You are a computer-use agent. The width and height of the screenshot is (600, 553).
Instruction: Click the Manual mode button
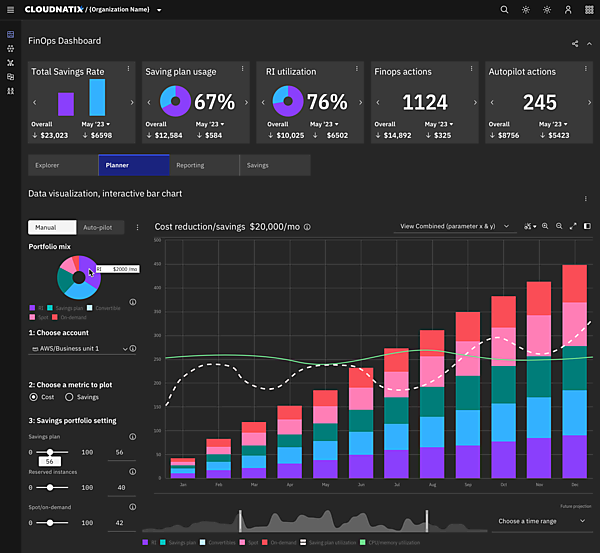coord(49,228)
